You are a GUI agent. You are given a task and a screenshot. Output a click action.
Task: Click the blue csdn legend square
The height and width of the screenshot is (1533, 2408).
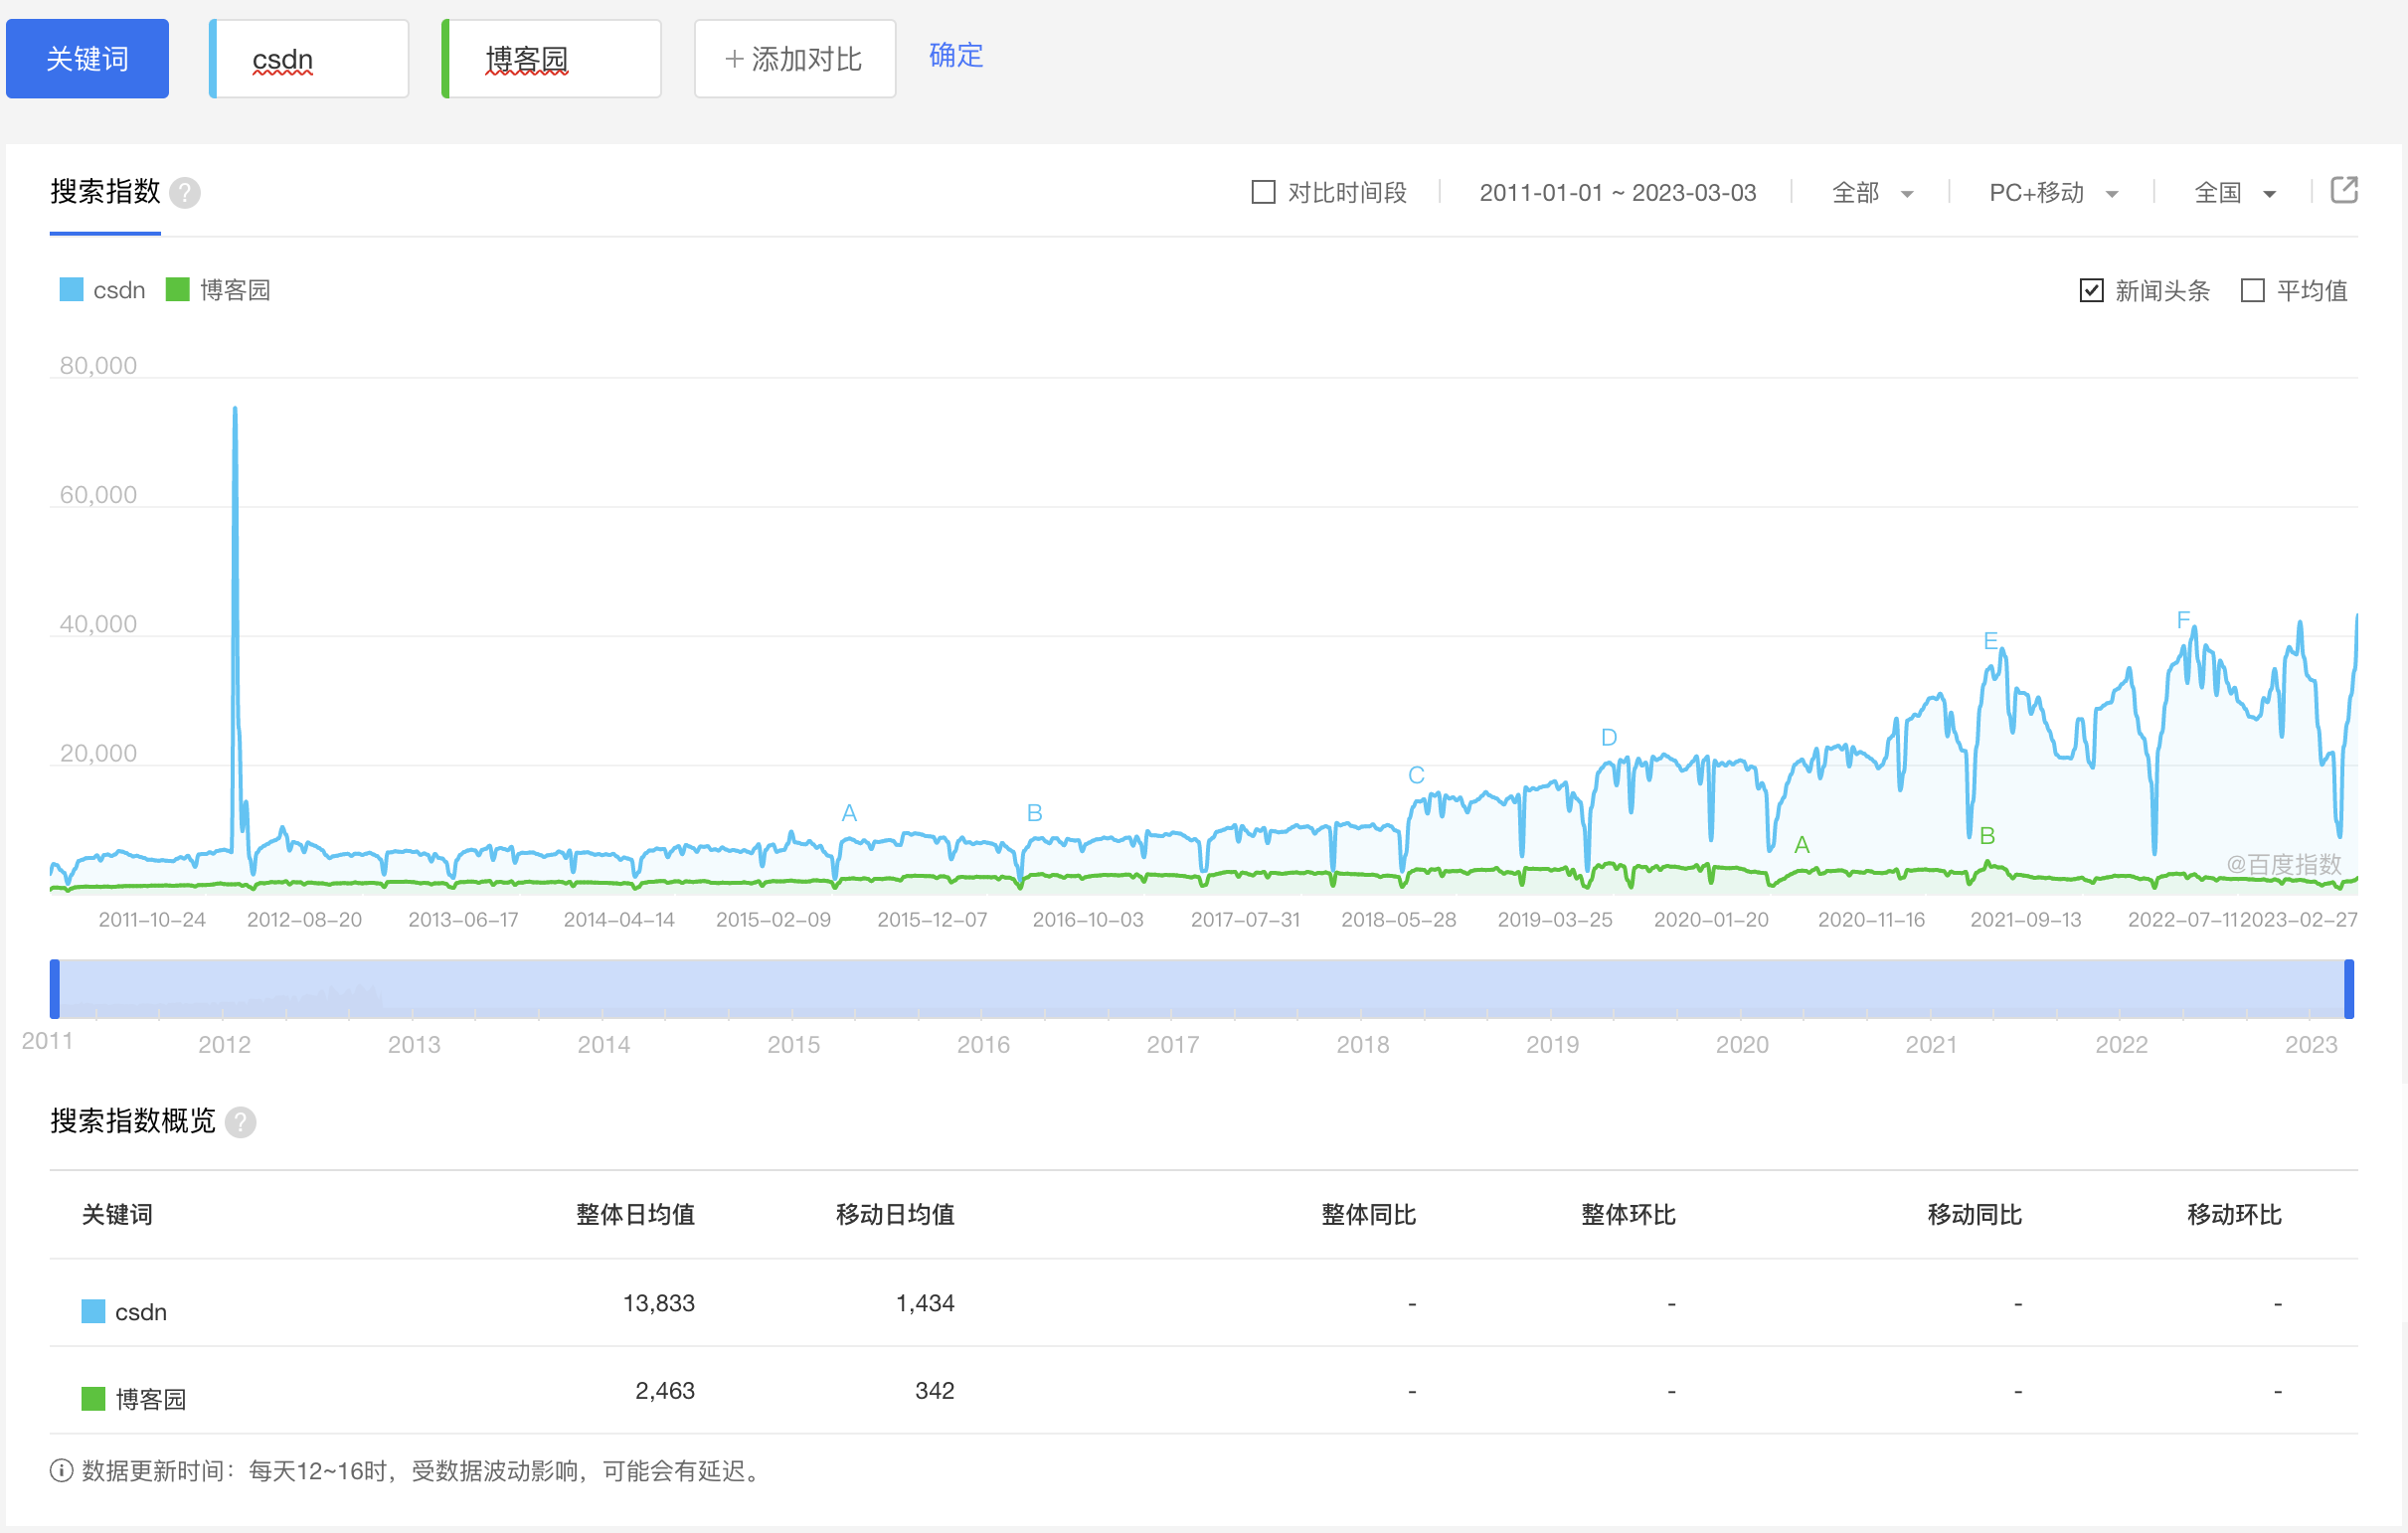(71, 290)
